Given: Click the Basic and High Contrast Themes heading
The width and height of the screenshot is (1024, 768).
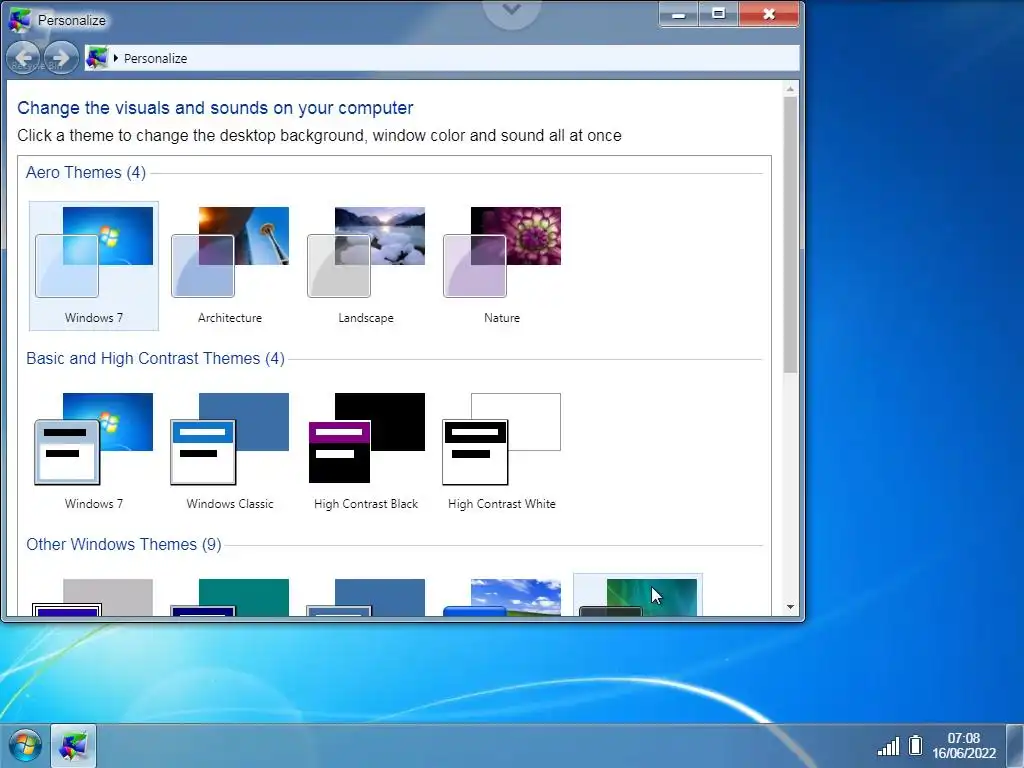Looking at the screenshot, I should pyautogui.click(x=155, y=359).
